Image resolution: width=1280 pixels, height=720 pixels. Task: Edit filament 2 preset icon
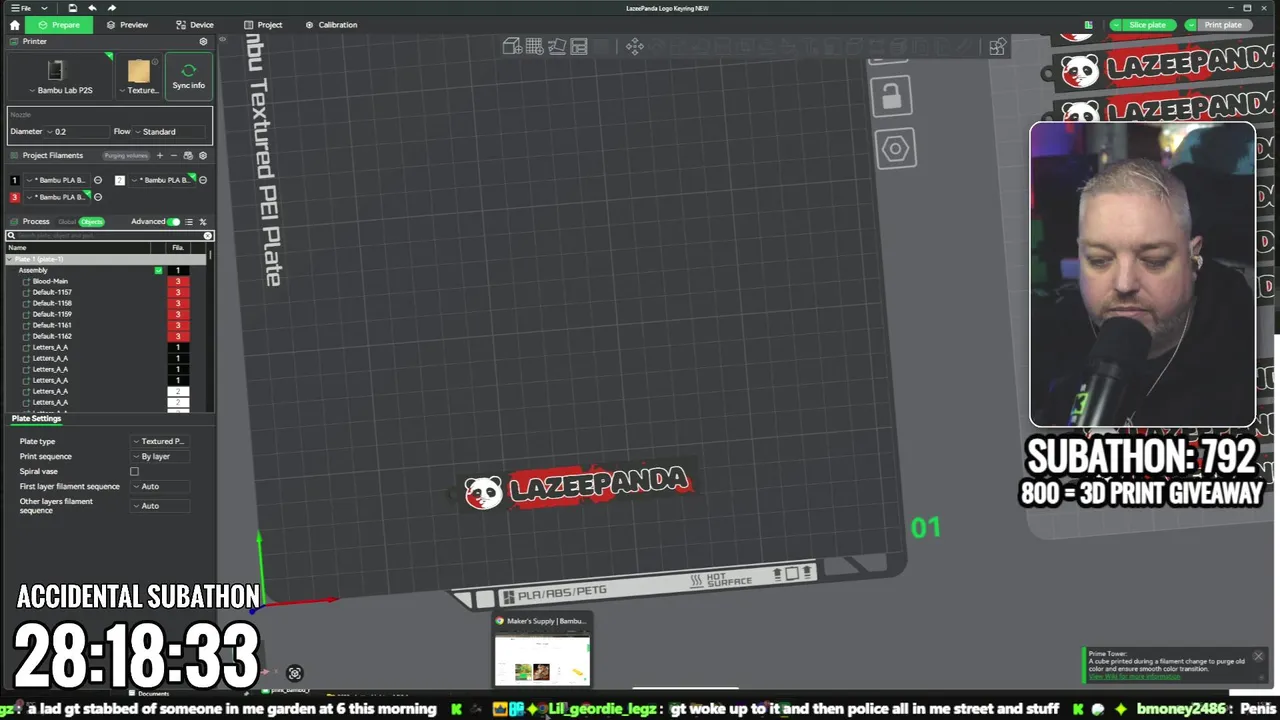[x=203, y=180]
